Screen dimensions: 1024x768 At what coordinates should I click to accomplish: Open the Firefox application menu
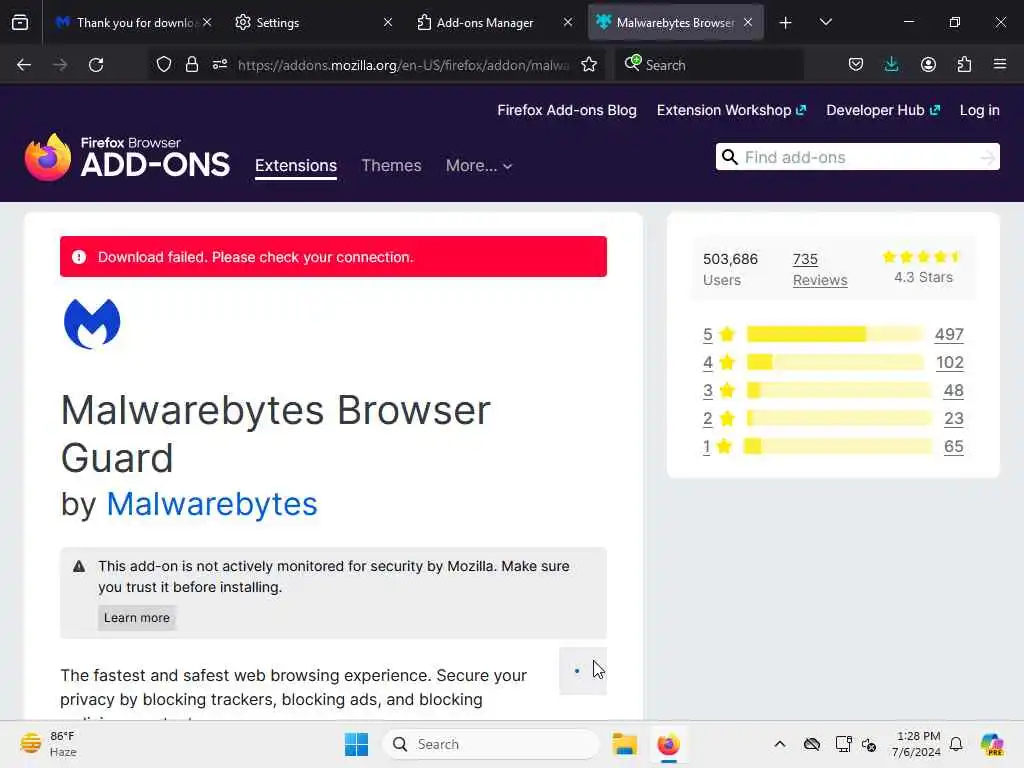1000,64
